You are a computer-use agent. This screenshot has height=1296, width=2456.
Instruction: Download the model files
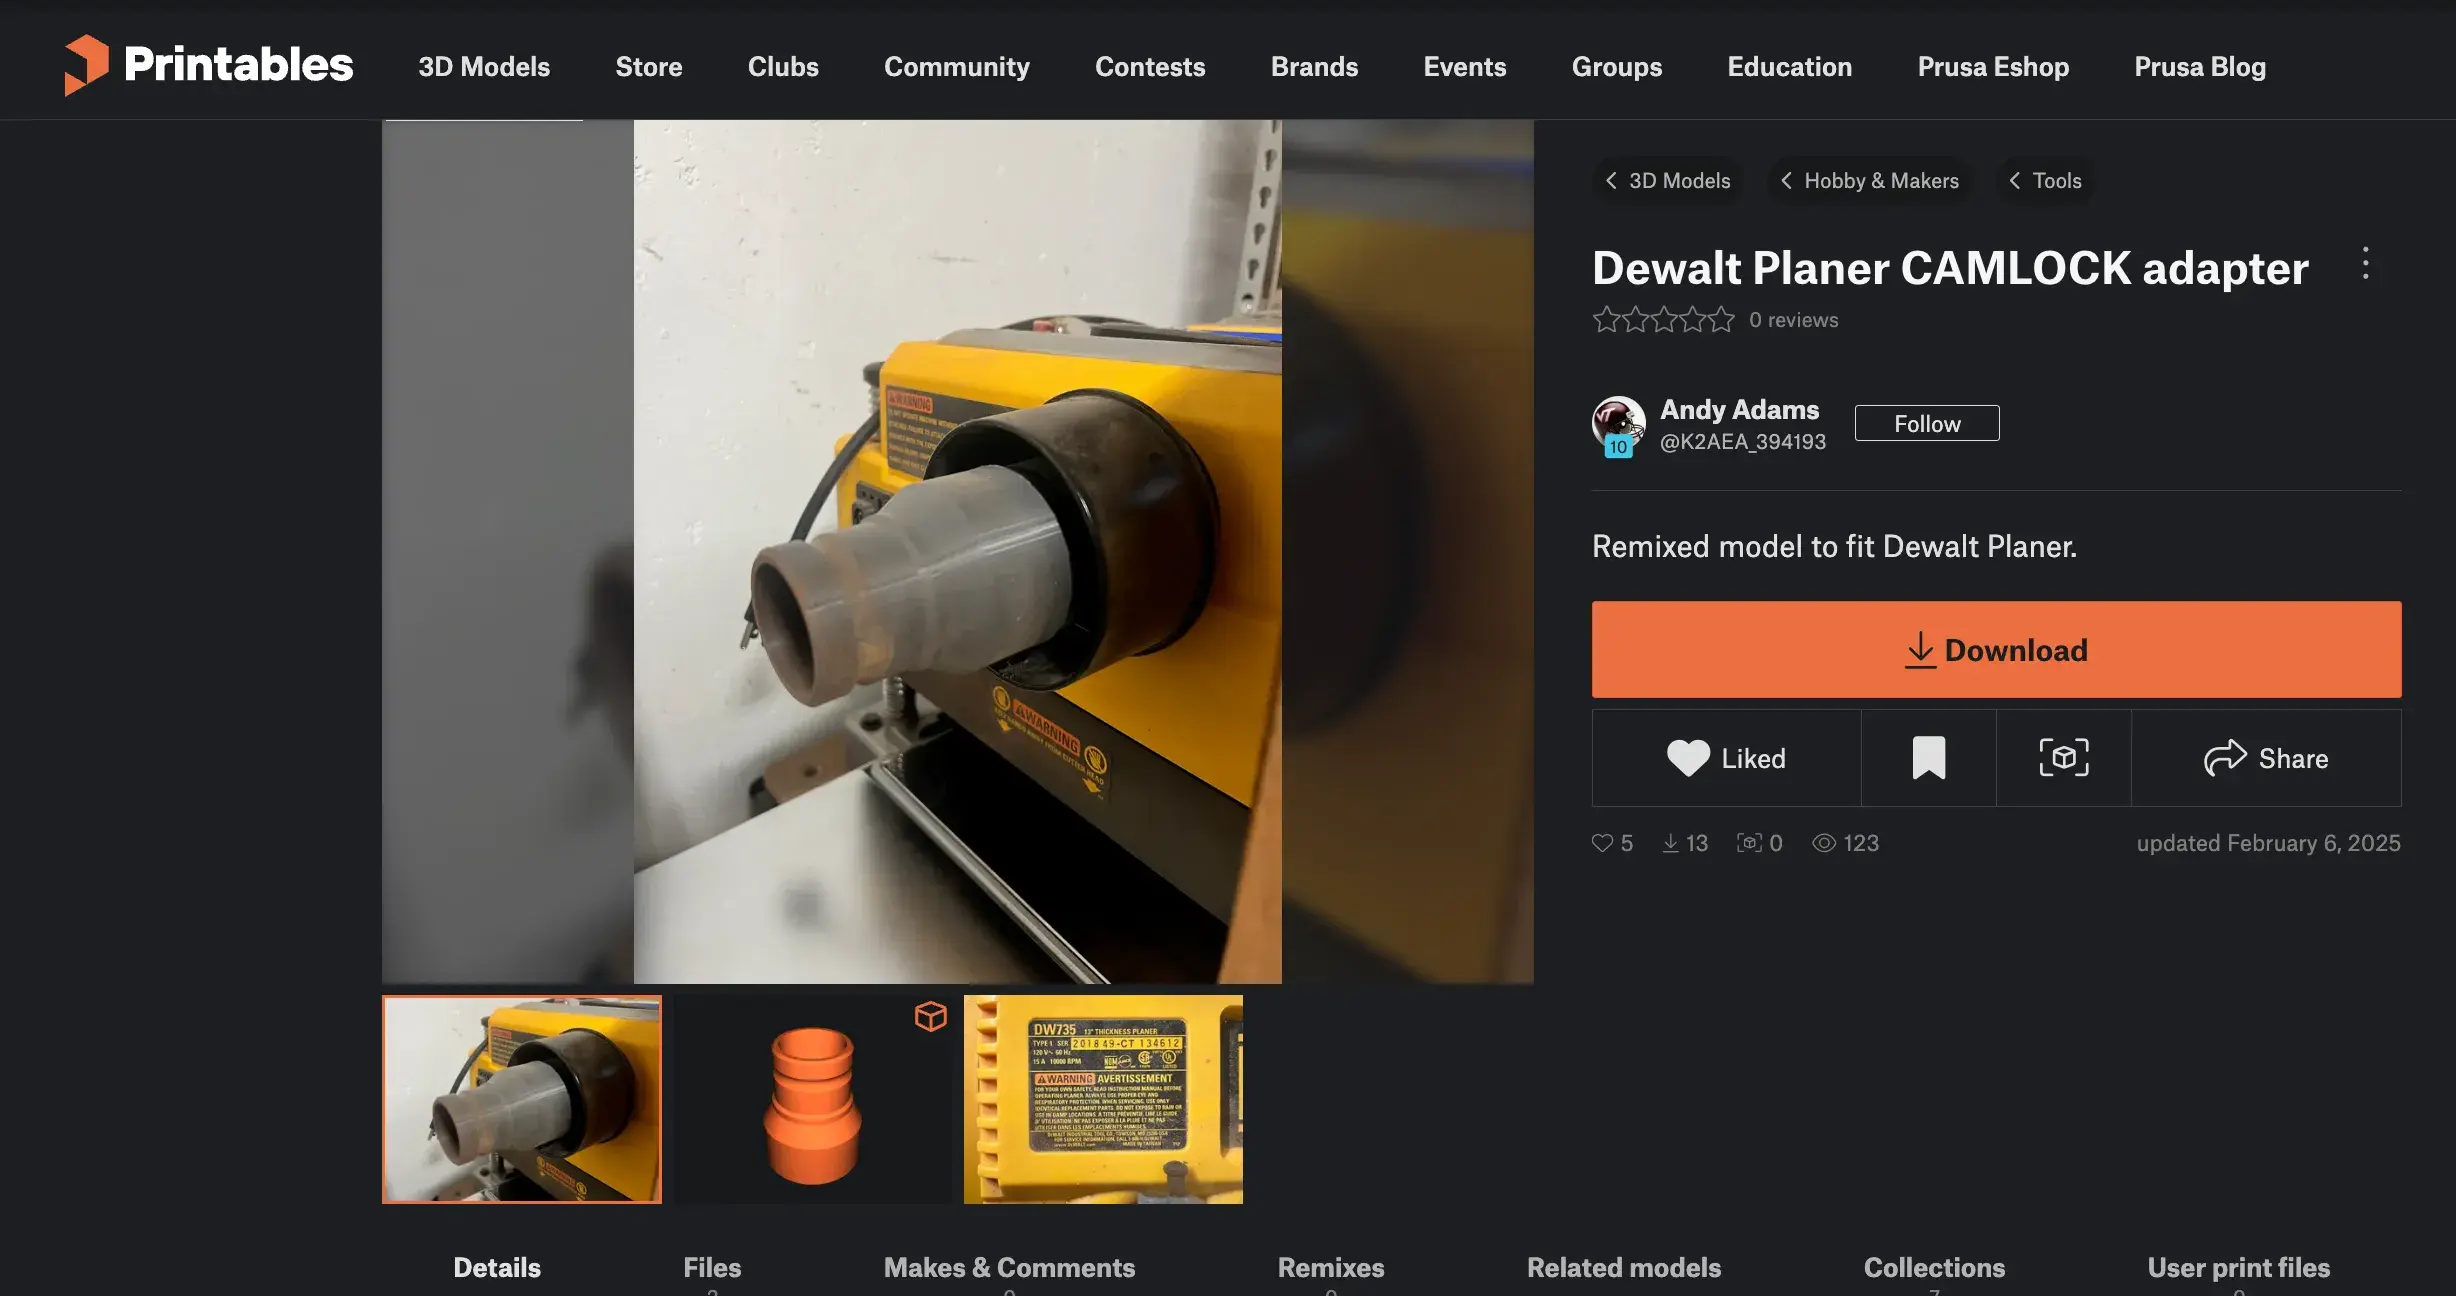pyautogui.click(x=1996, y=649)
